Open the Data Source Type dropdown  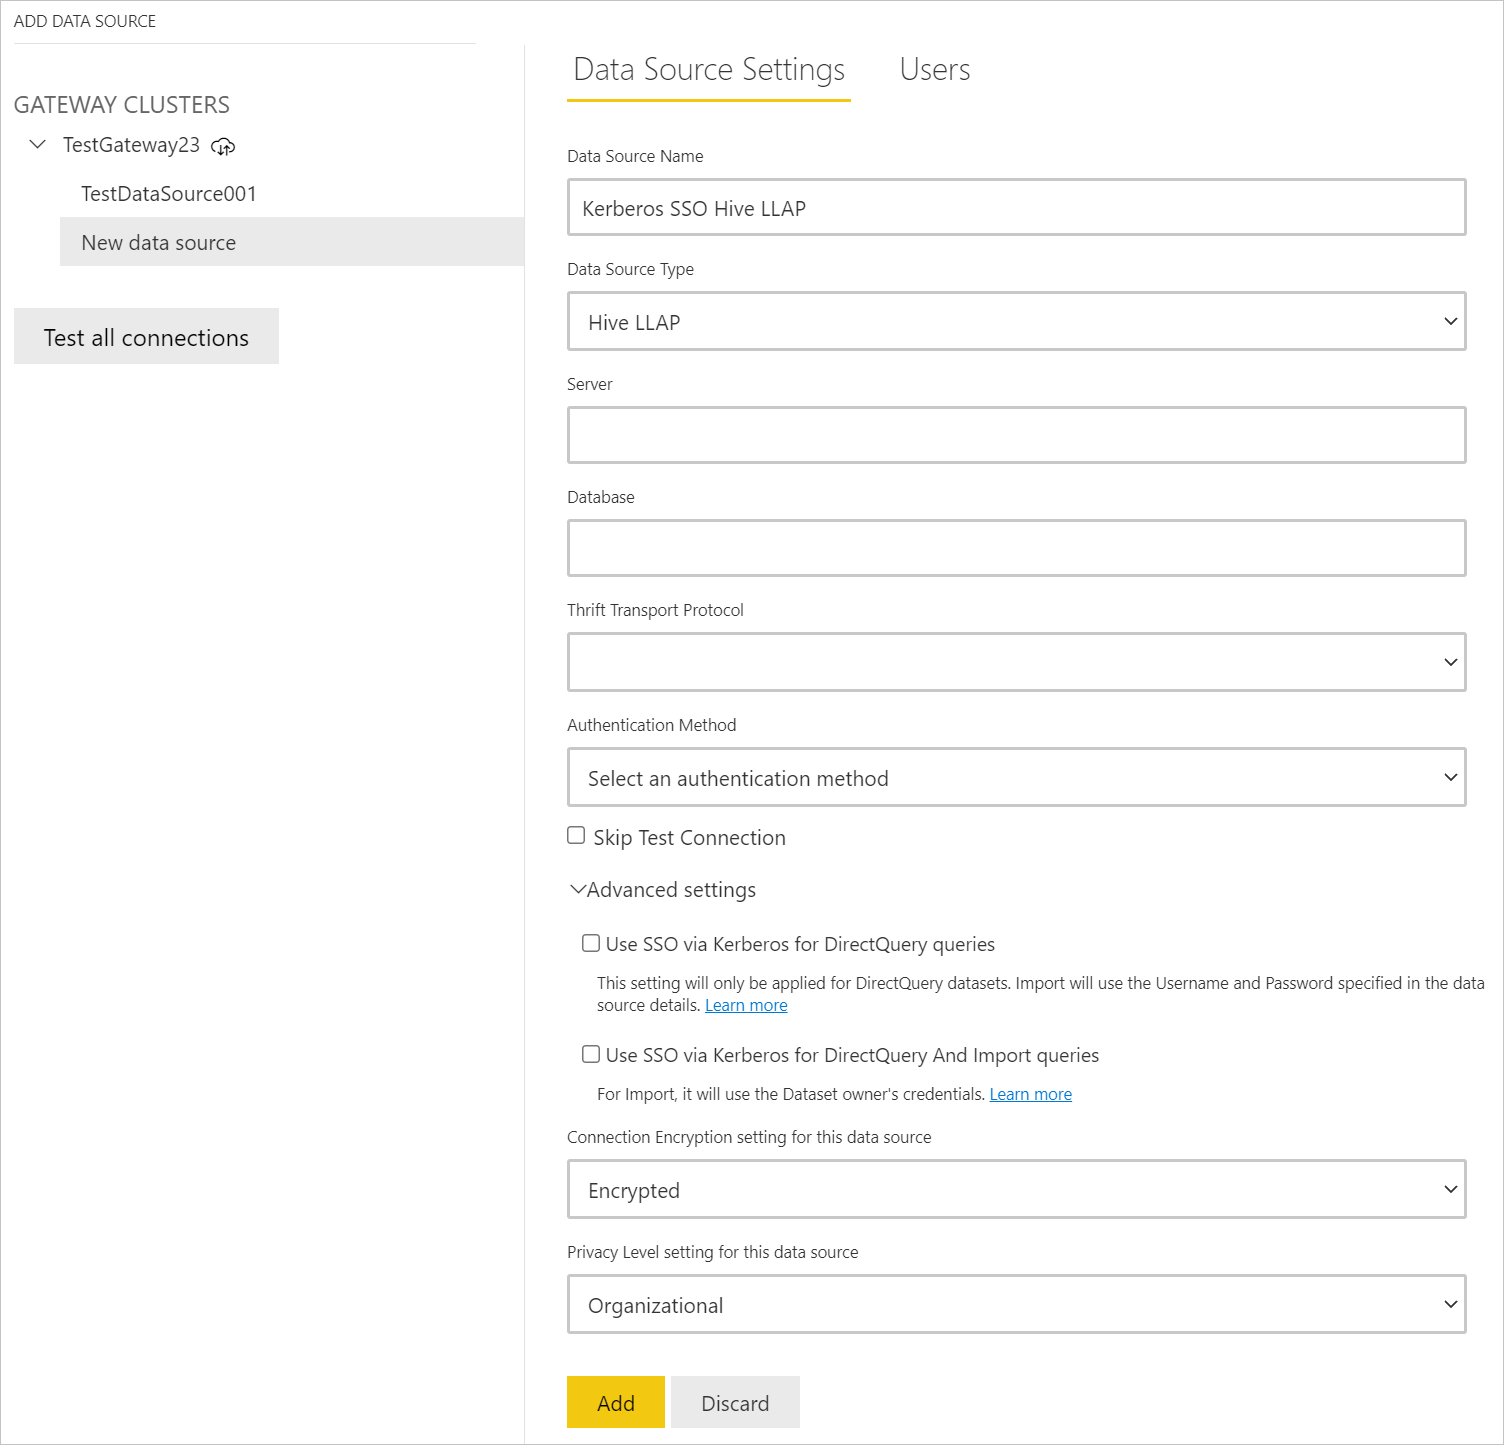point(1016,322)
